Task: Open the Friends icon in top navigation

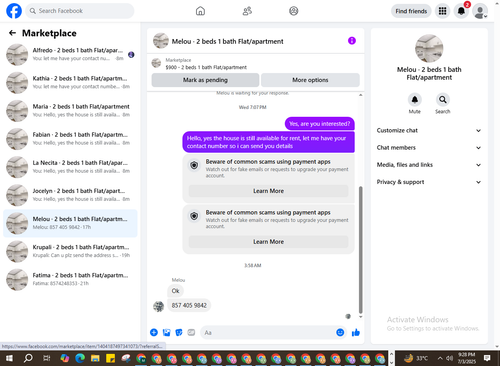Action: [247, 11]
